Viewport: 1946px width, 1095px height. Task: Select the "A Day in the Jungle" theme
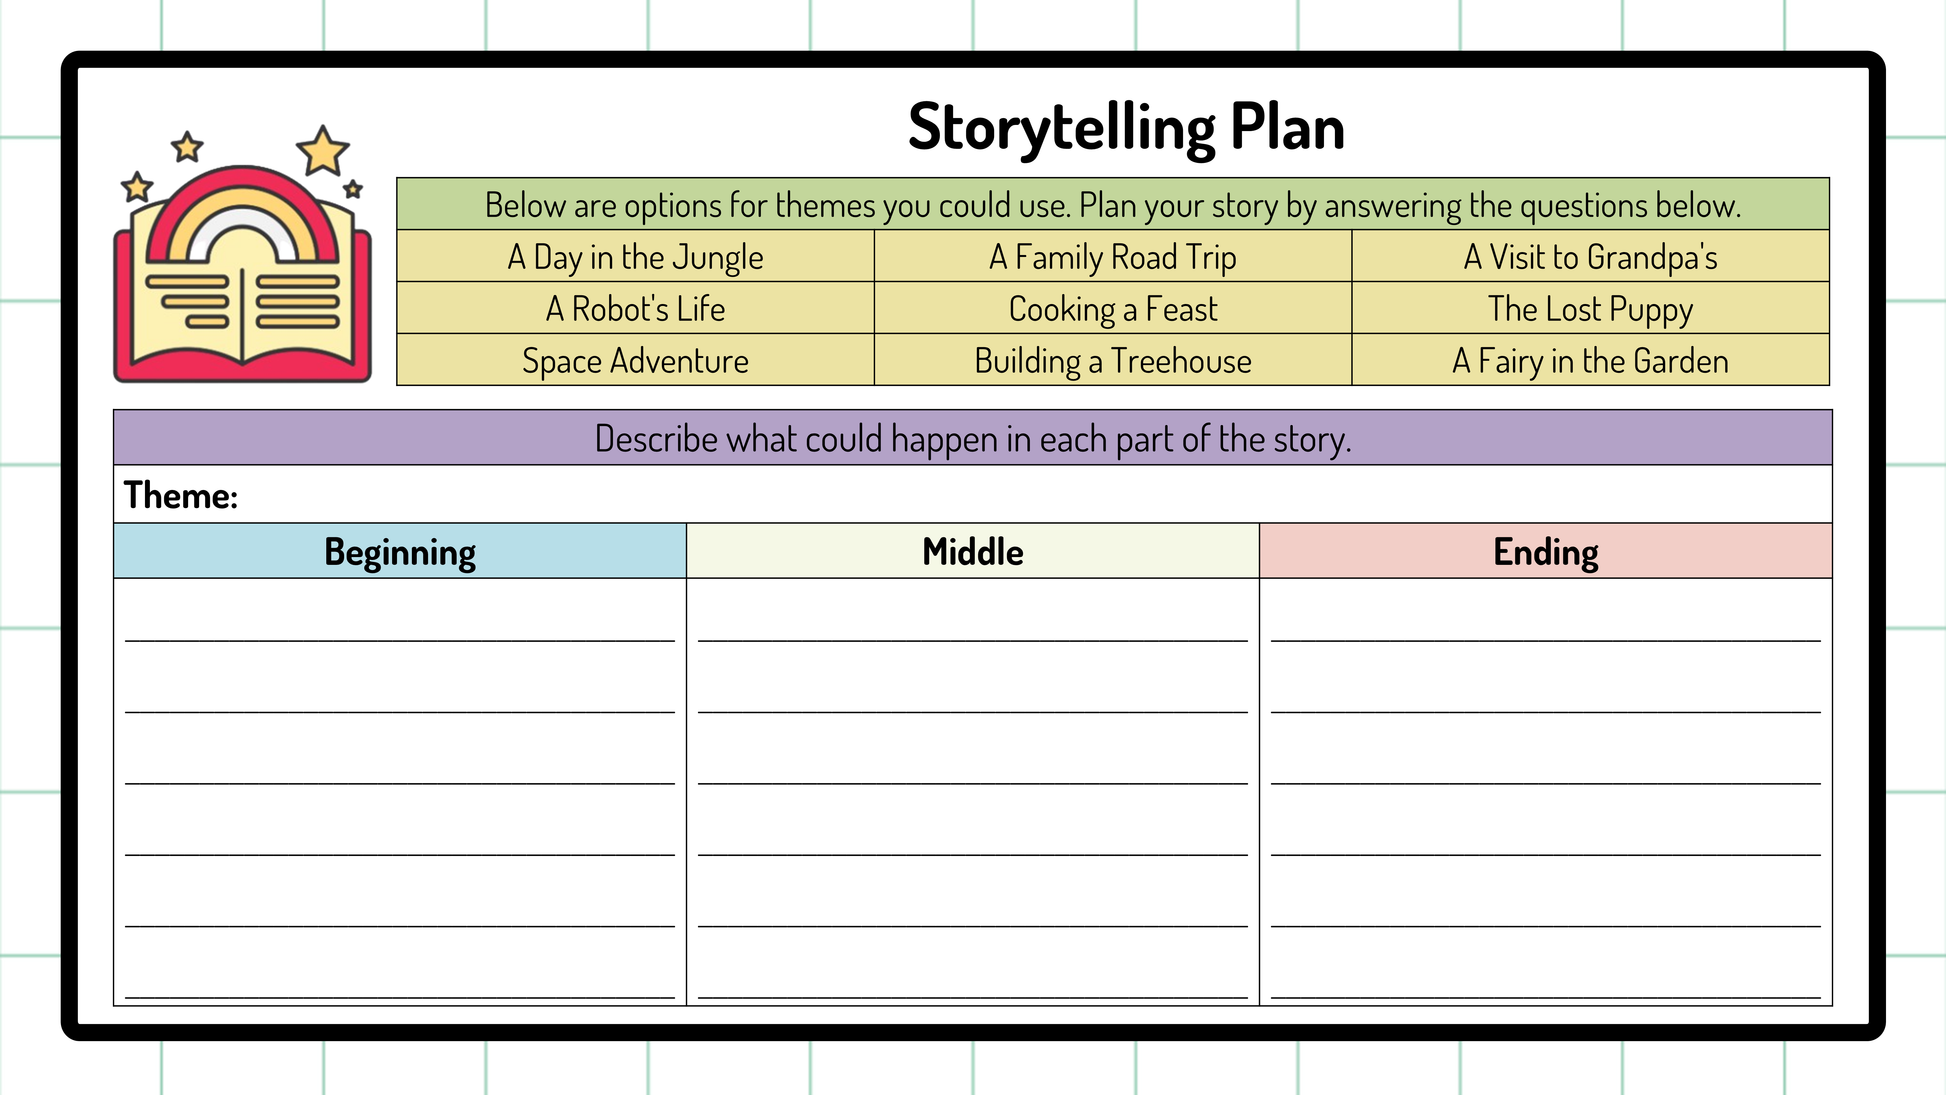[x=635, y=257]
